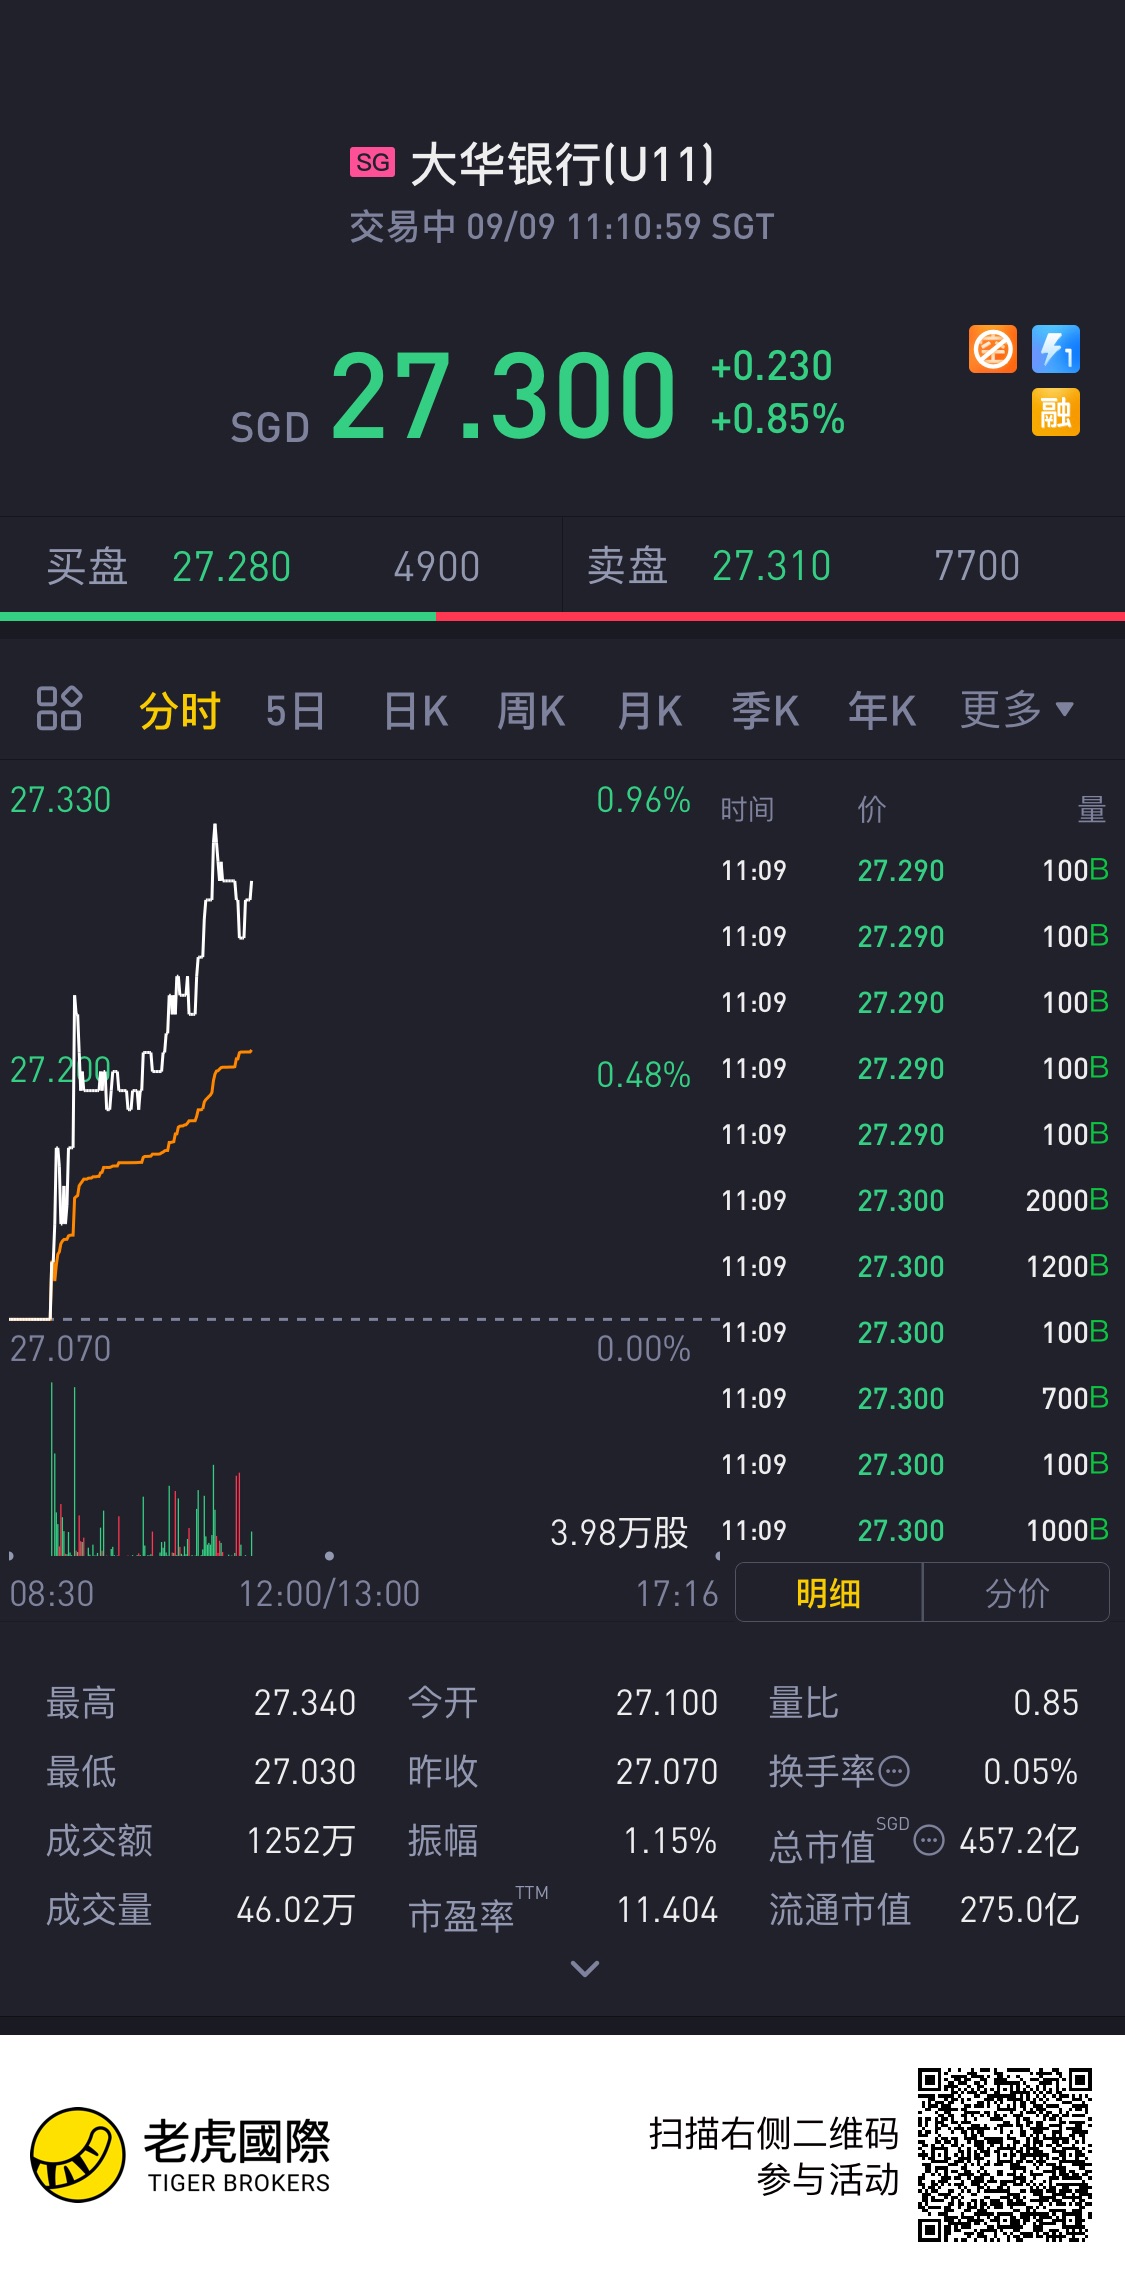Tap the Tiger Brokers logo
Image resolution: width=1125 pixels, height=2275 pixels.
(x=181, y=2155)
